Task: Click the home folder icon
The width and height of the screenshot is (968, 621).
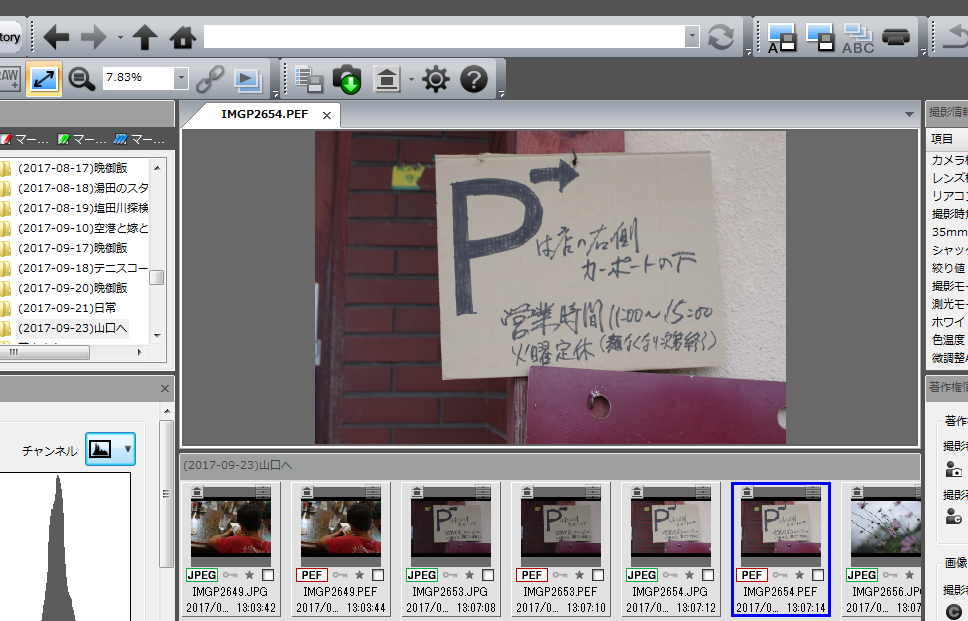Action: (182, 38)
